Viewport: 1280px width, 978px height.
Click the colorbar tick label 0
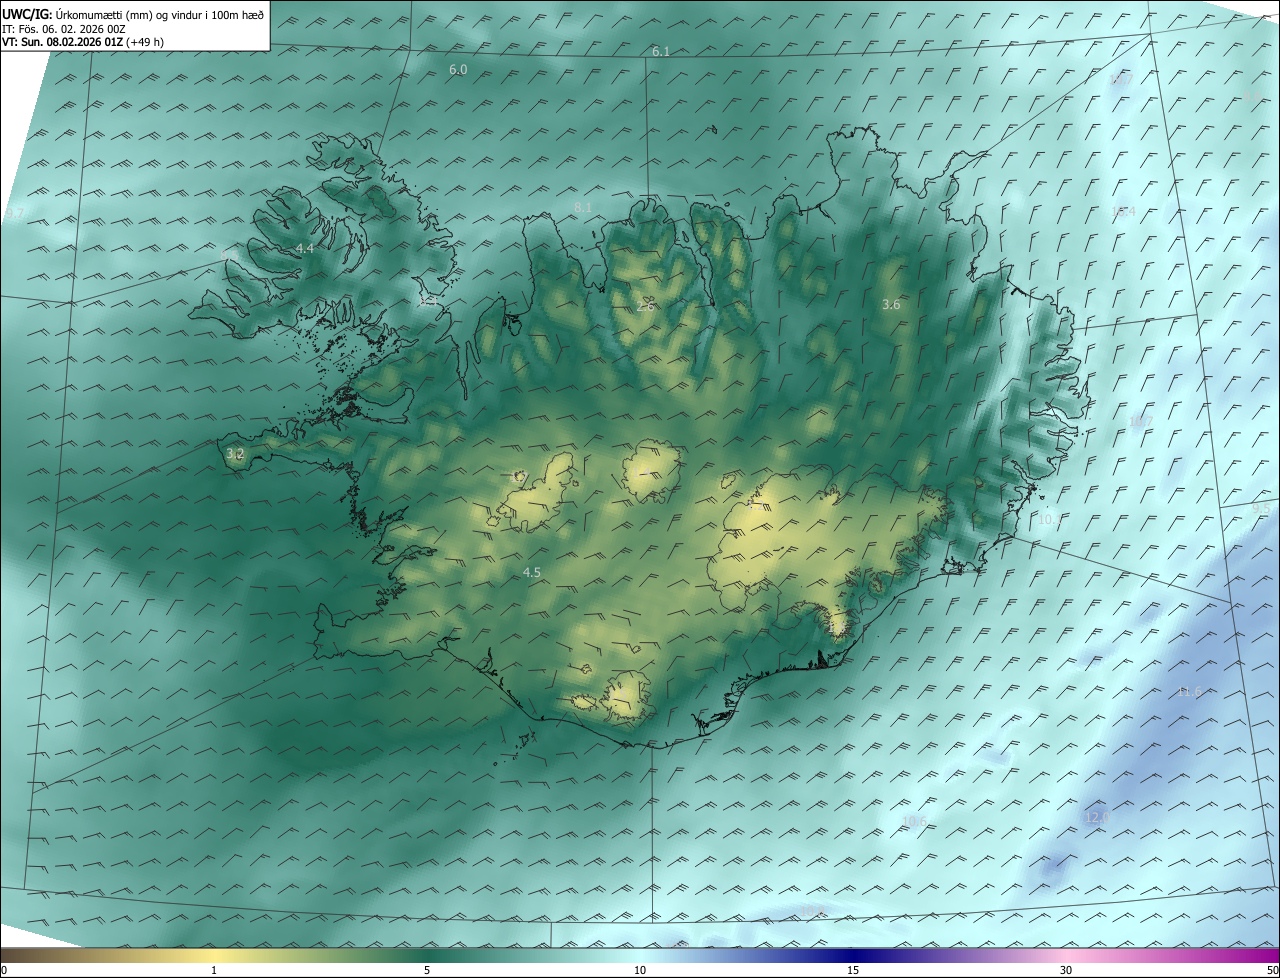pos(4,970)
